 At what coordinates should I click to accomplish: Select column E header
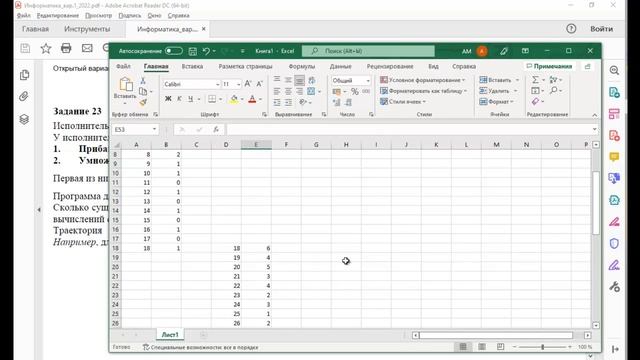[256, 144]
